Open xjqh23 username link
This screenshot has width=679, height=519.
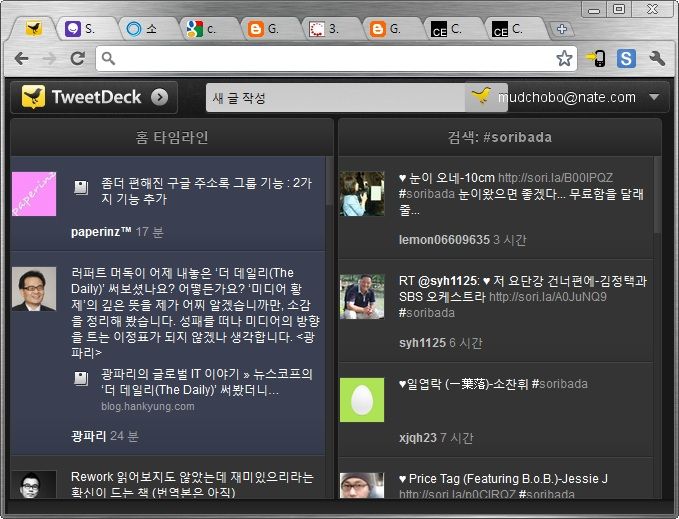point(417,438)
